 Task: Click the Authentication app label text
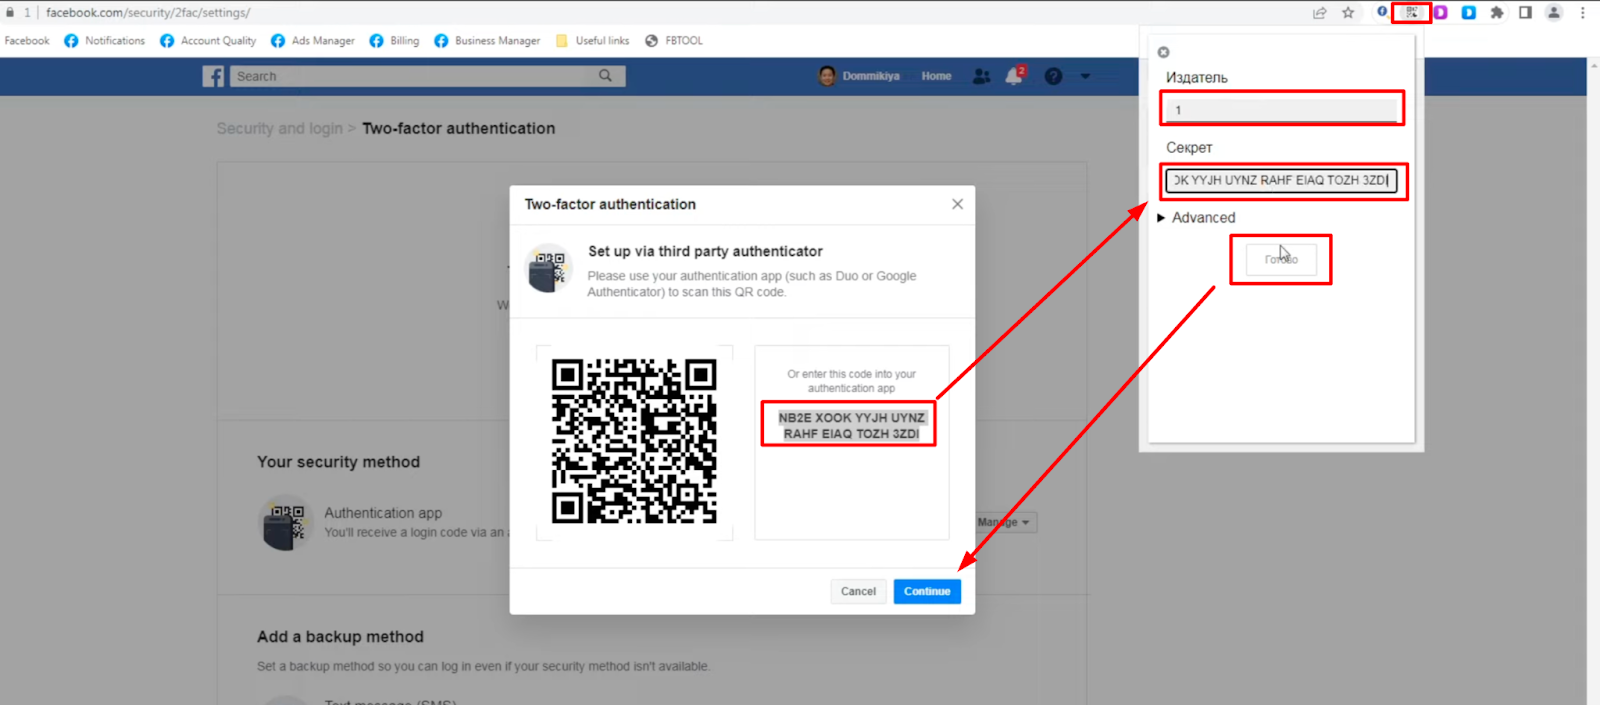[x=383, y=513]
